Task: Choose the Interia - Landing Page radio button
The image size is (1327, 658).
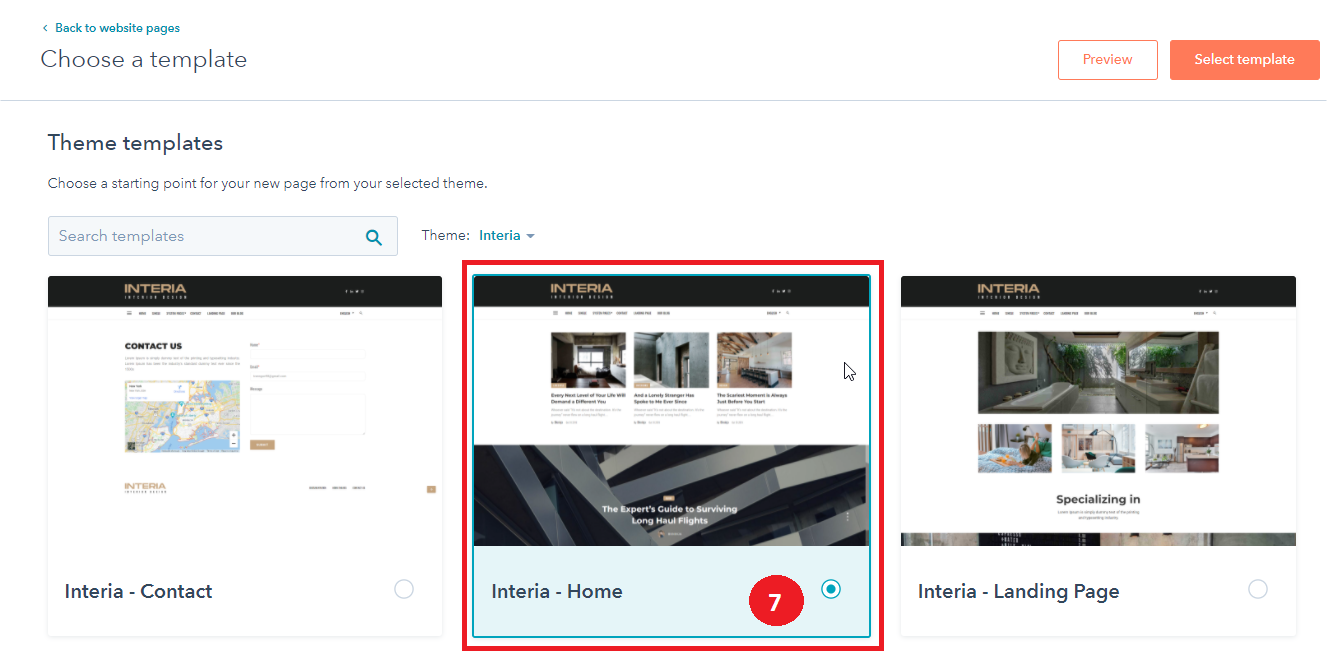Action: point(1258,589)
